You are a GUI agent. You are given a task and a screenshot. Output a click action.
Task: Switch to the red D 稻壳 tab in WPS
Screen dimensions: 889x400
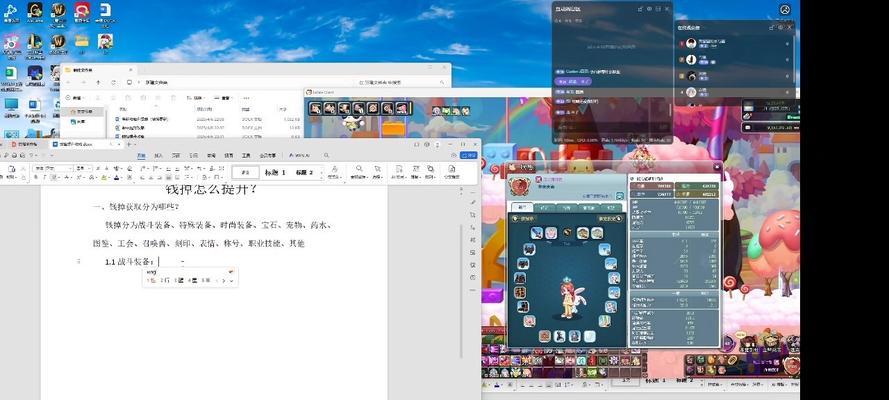coord(22,144)
